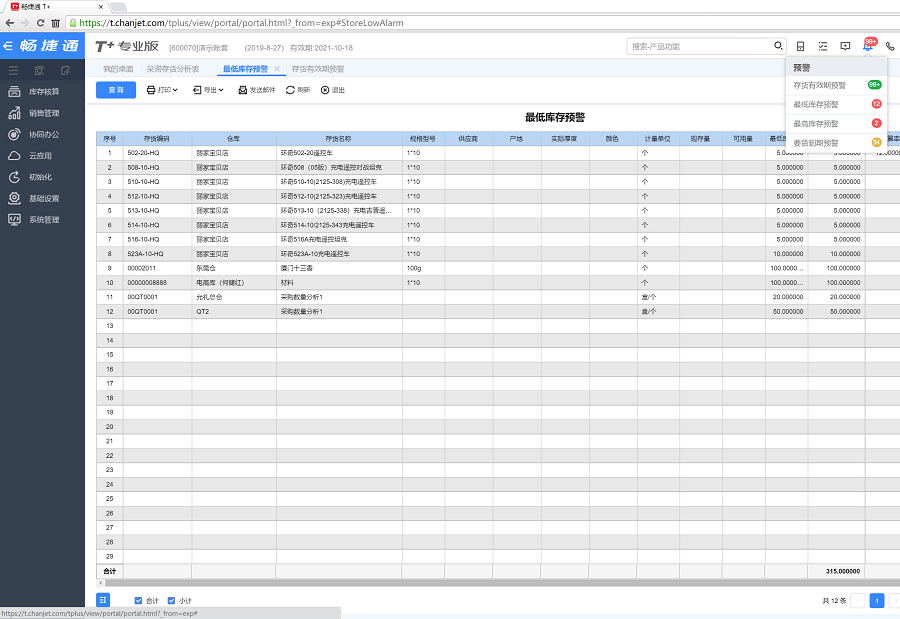Select 存货有效期预警 in the alert popup

pyautogui.click(x=836, y=85)
